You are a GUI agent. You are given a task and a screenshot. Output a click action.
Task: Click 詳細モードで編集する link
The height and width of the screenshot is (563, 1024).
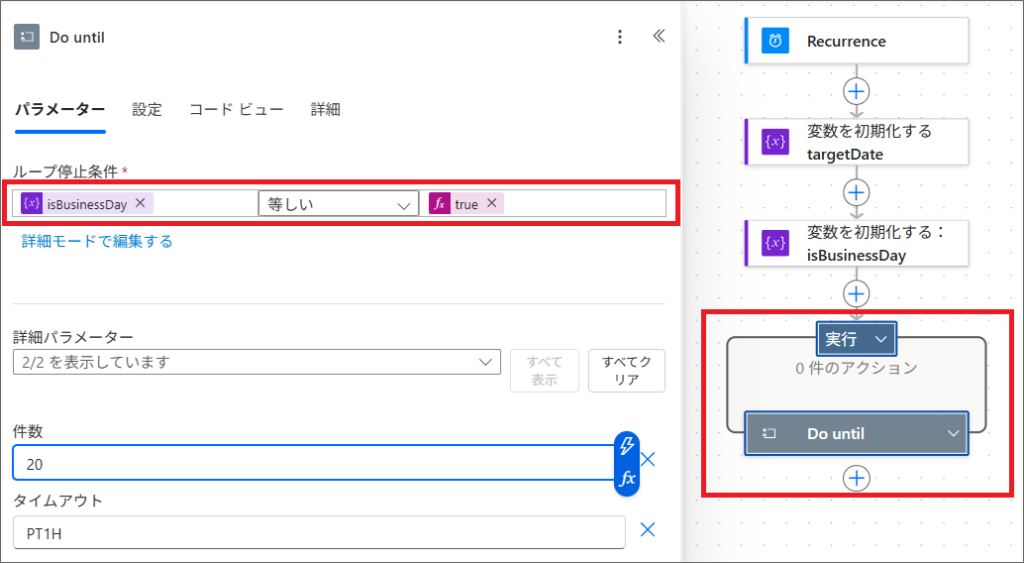click(97, 241)
